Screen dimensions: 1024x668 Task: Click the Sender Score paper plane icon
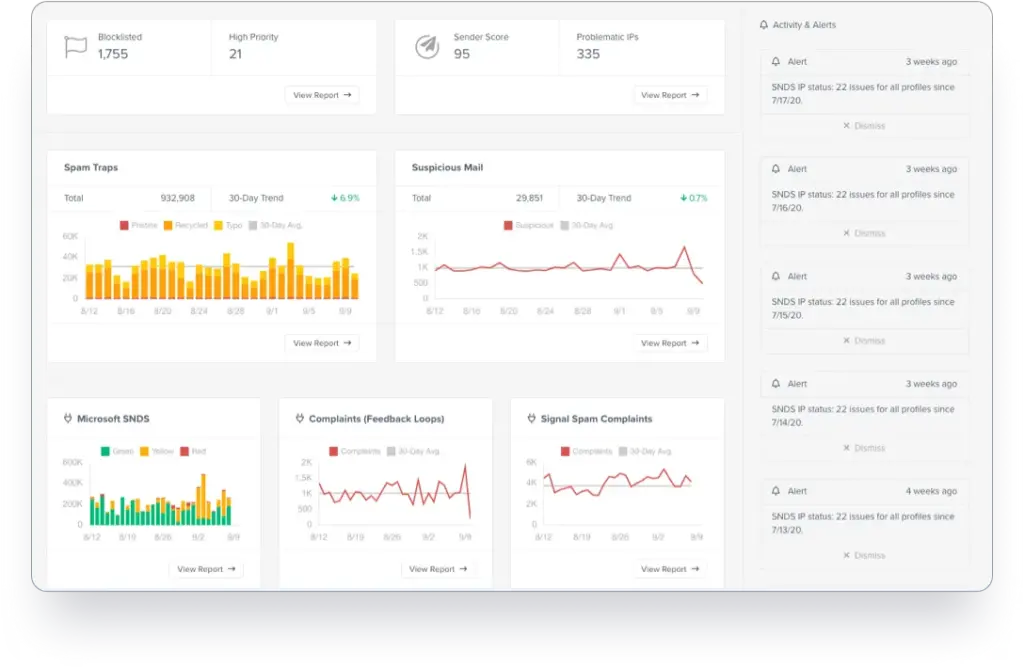(426, 46)
